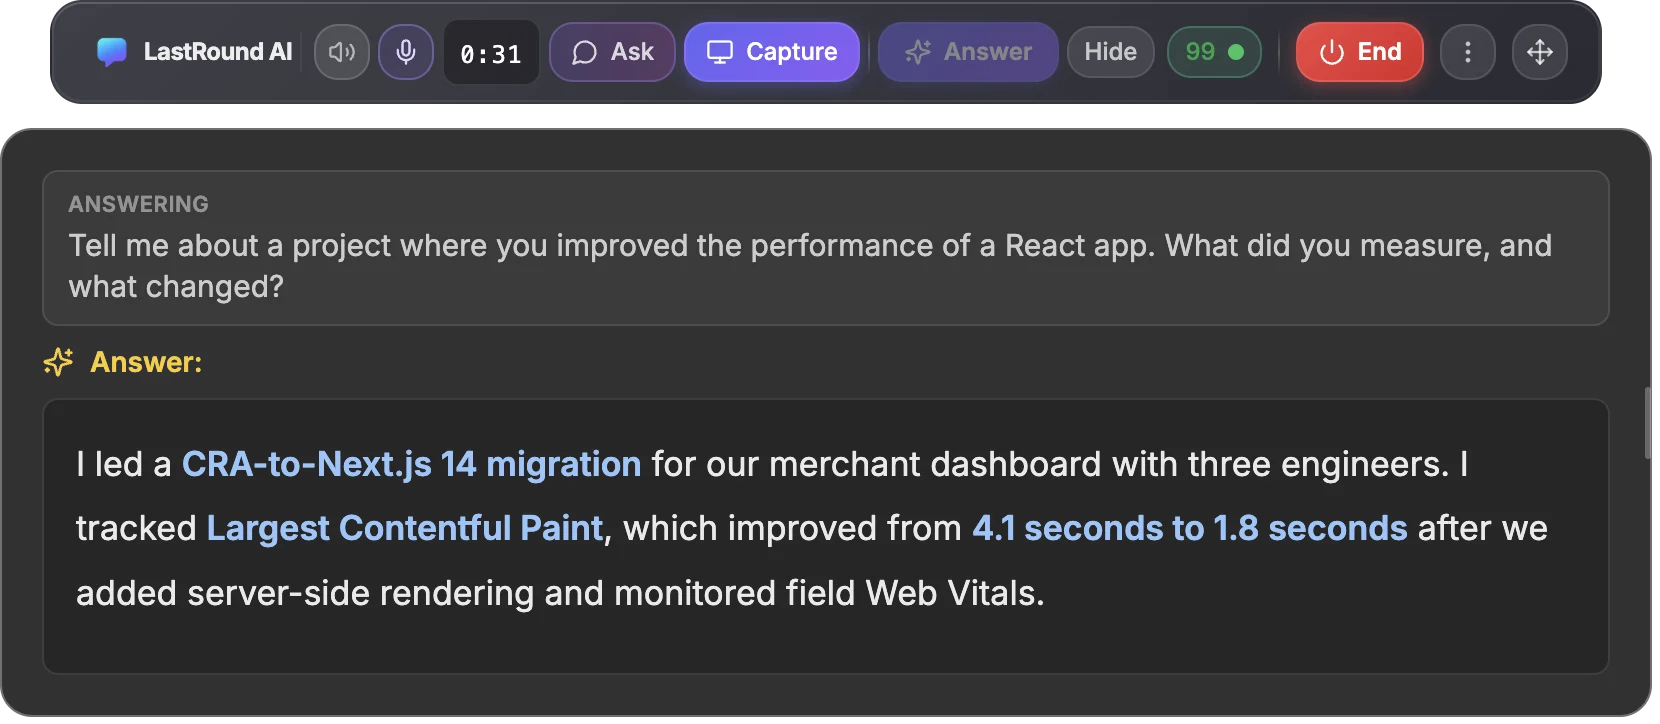This screenshot has width=1660, height=724.
Task: Click the question text about React performance
Action: 810,266
